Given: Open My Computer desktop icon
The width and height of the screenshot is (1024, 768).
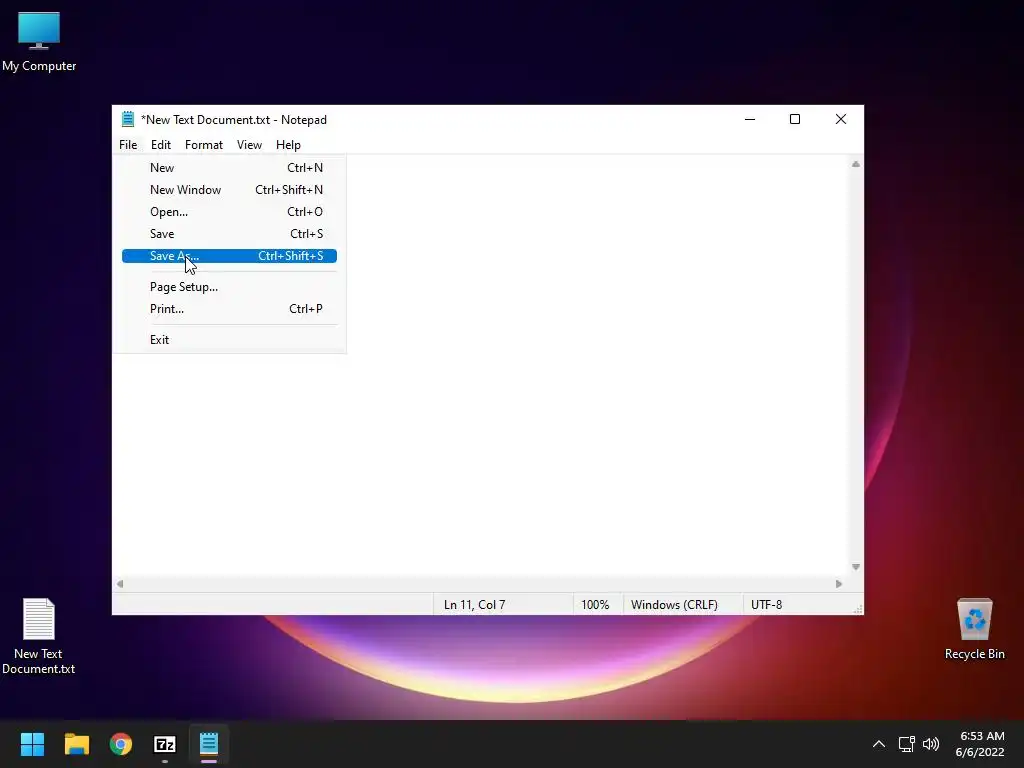Looking at the screenshot, I should pos(39,42).
